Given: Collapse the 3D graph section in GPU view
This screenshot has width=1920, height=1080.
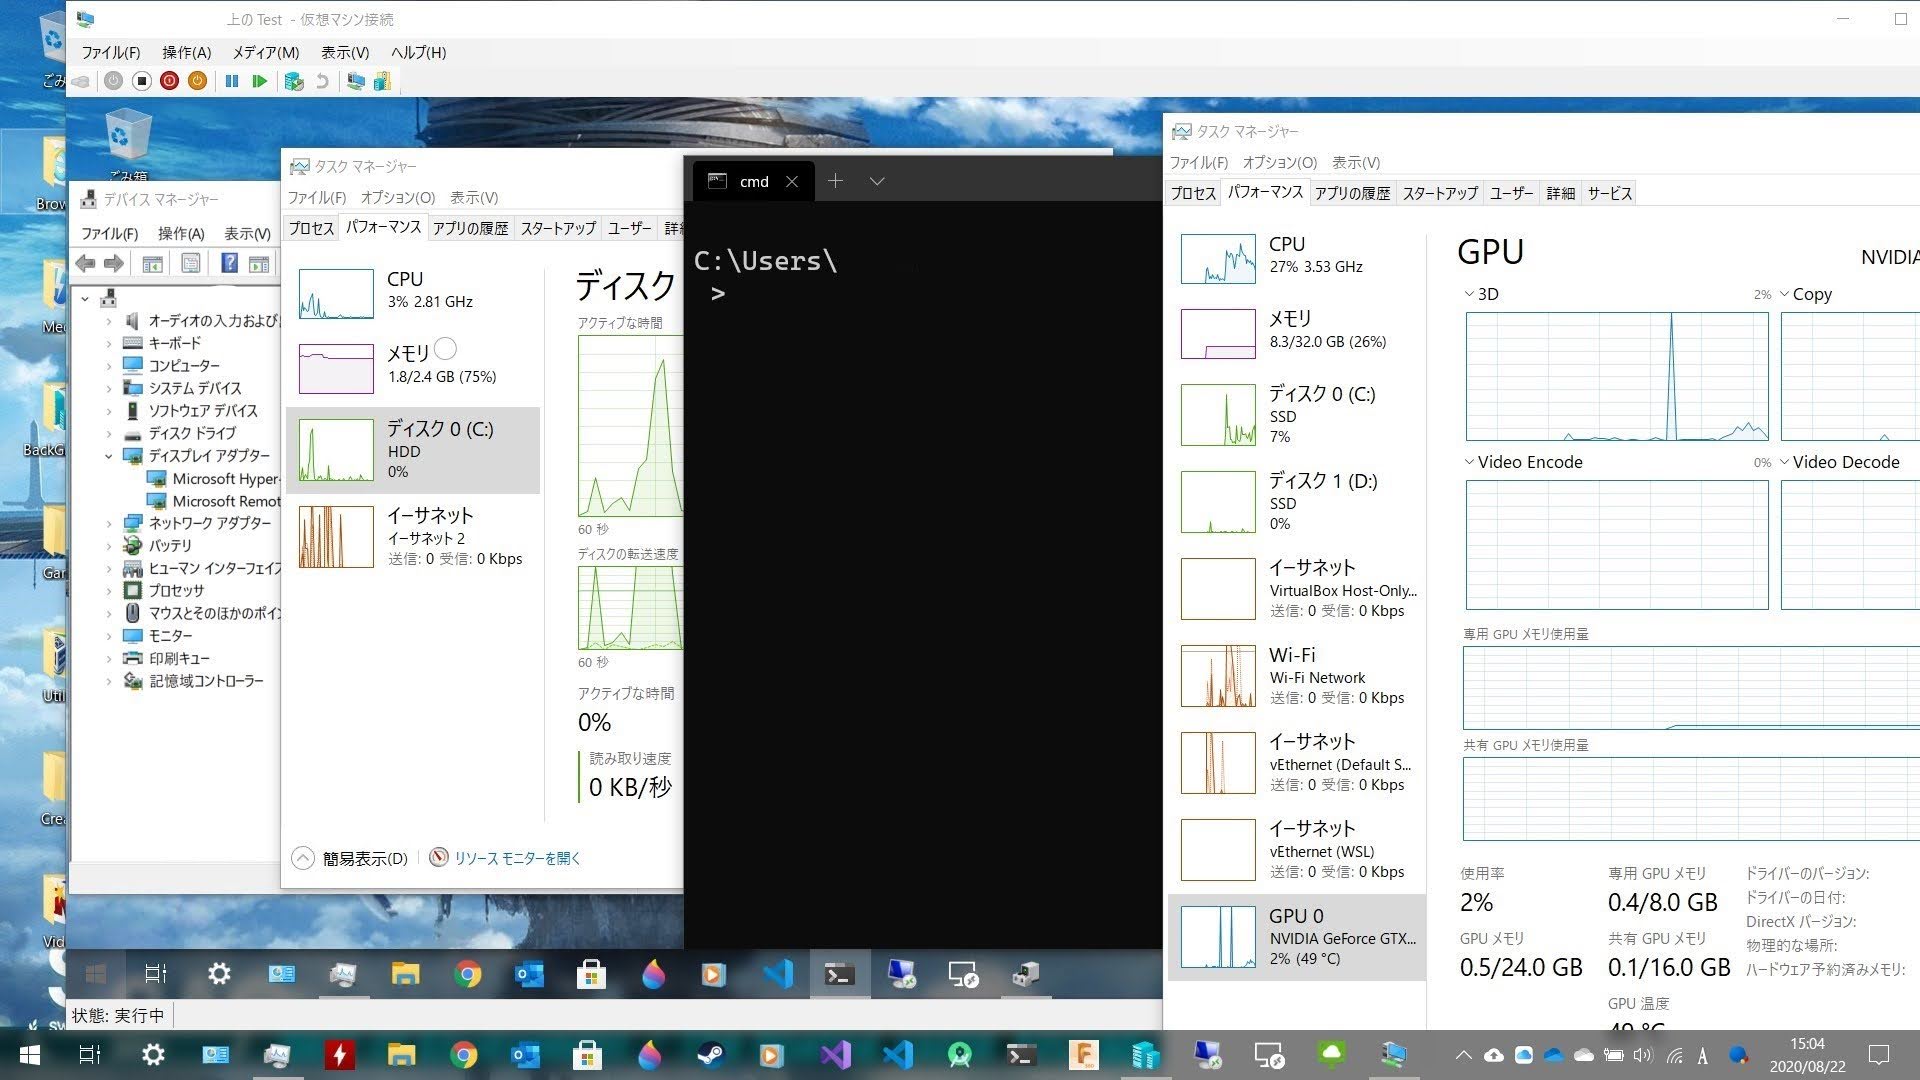Looking at the screenshot, I should pos(1468,293).
